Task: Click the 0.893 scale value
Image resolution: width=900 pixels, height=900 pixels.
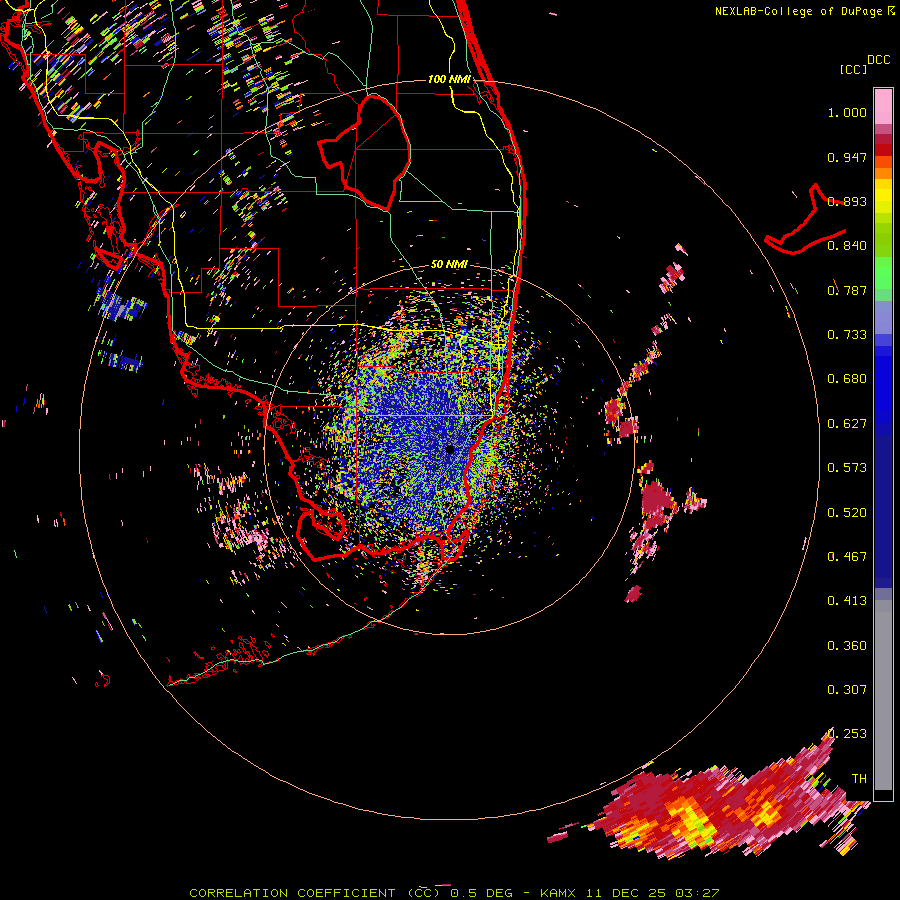Action: click(x=847, y=201)
